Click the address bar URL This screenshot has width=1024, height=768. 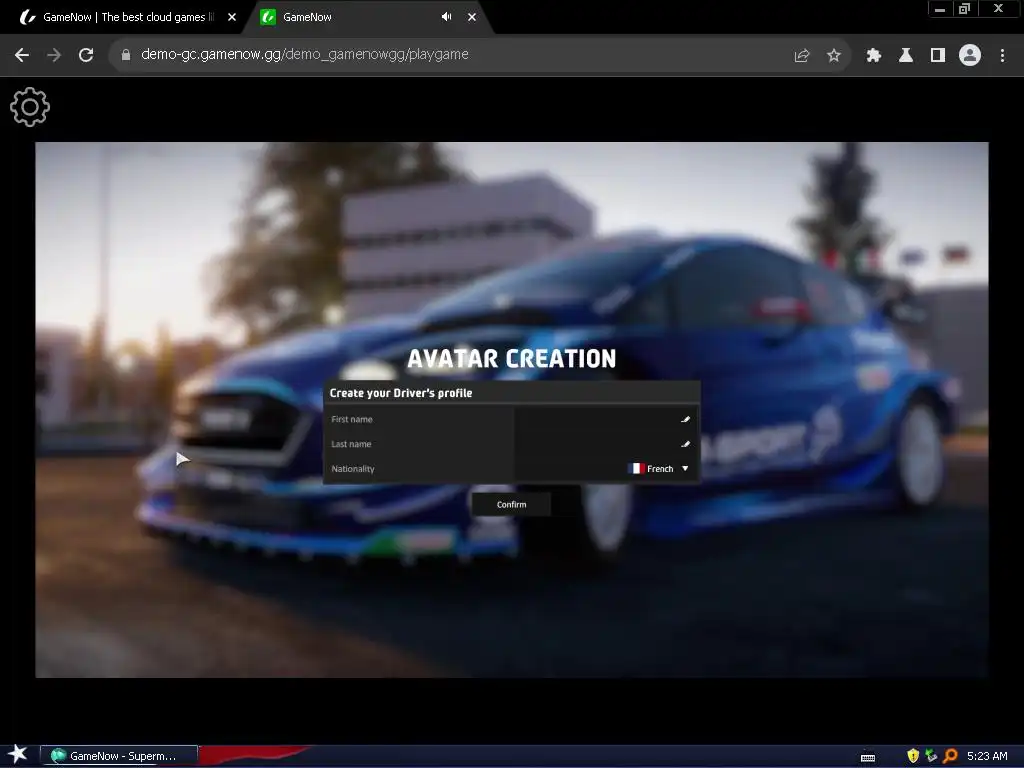[x=304, y=54]
